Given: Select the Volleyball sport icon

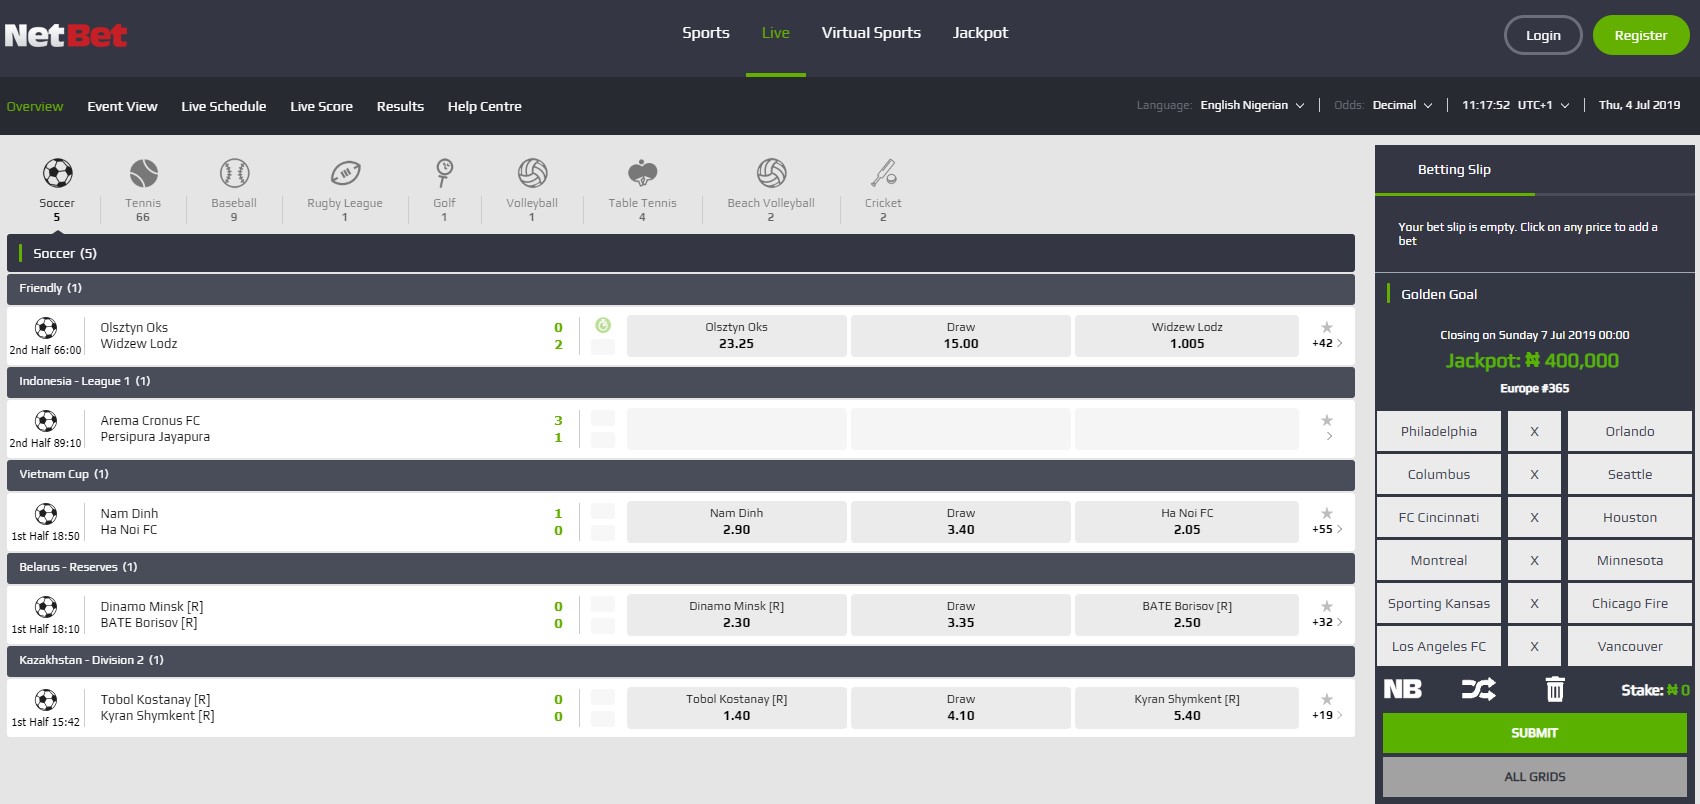Looking at the screenshot, I should (532, 174).
